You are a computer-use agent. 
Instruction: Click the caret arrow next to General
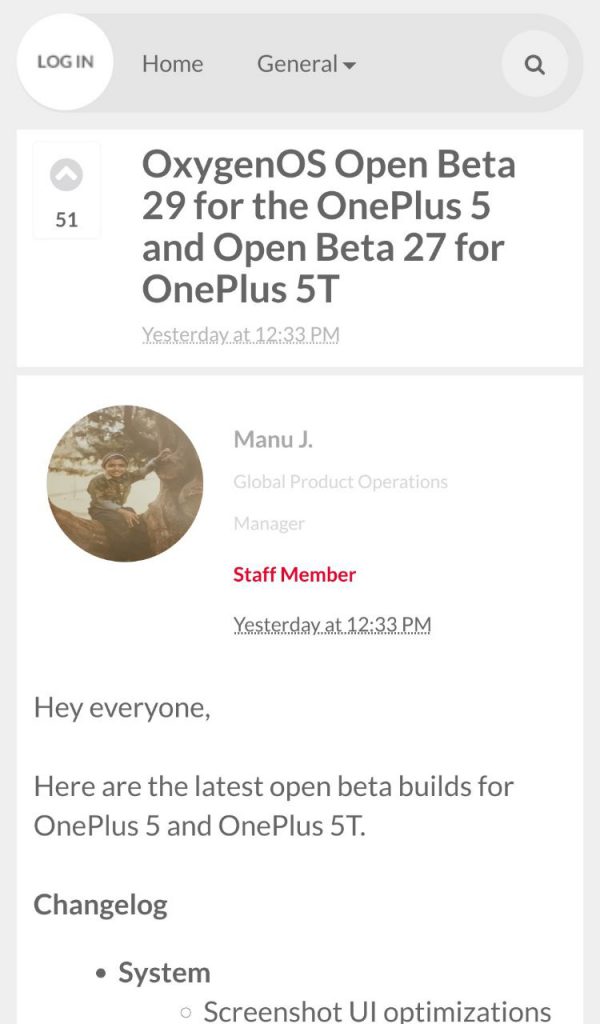pos(349,66)
